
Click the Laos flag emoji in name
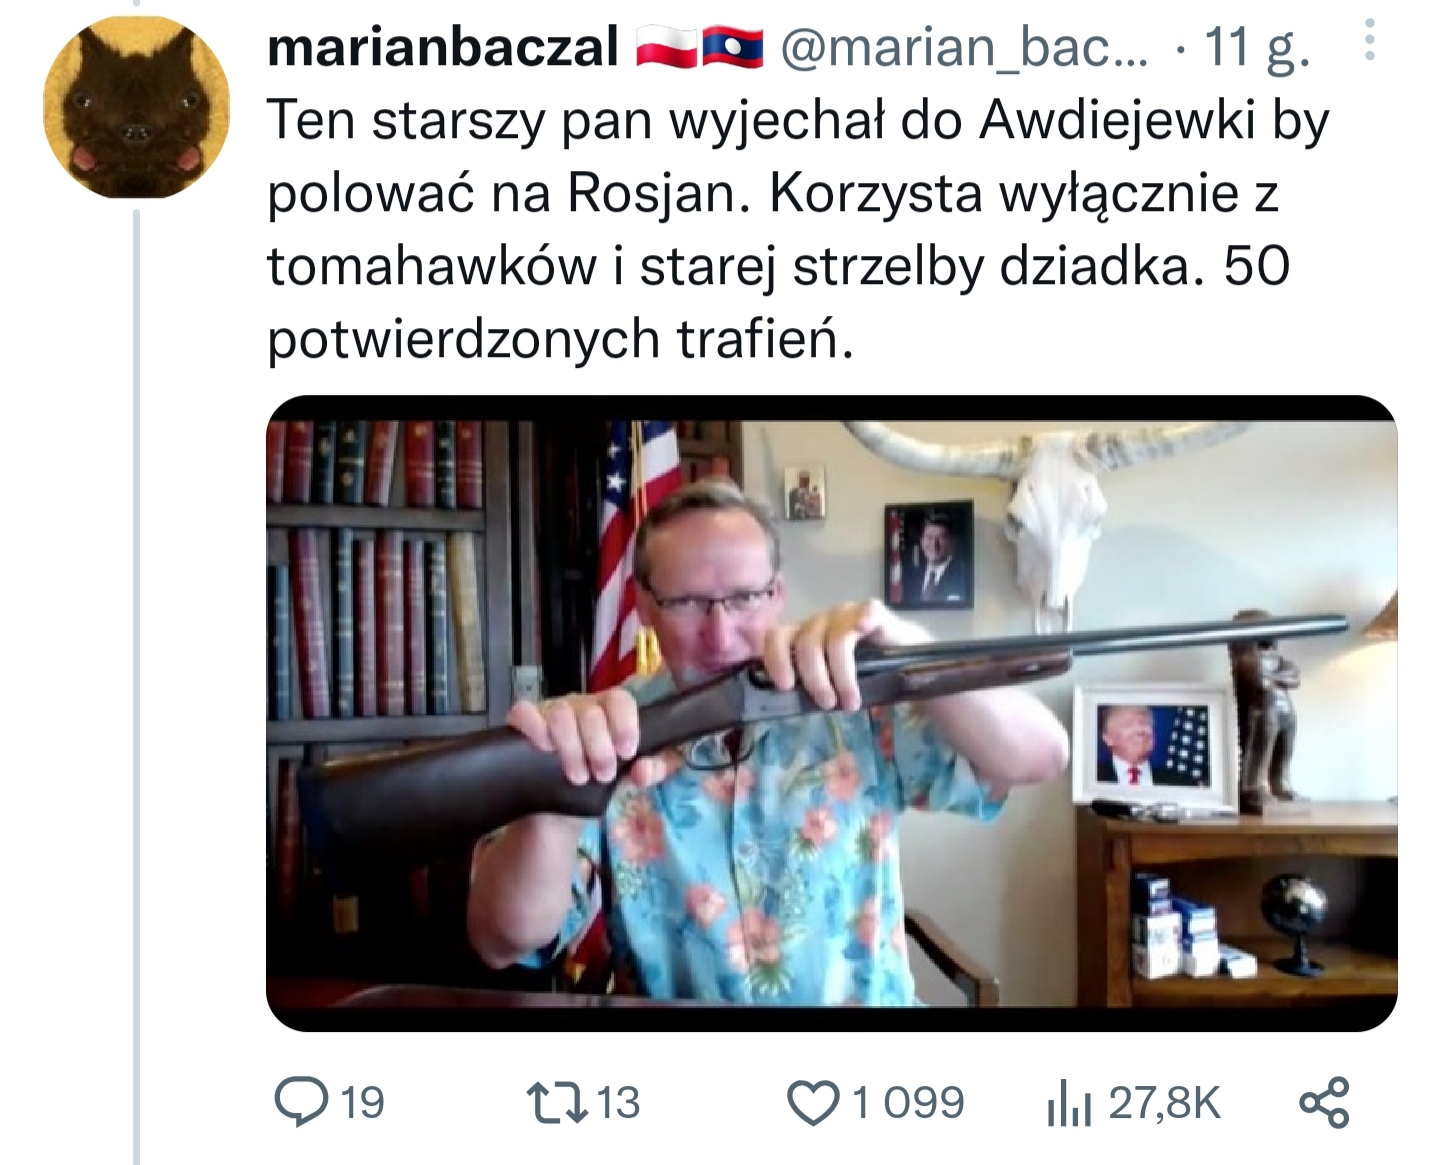tap(733, 47)
